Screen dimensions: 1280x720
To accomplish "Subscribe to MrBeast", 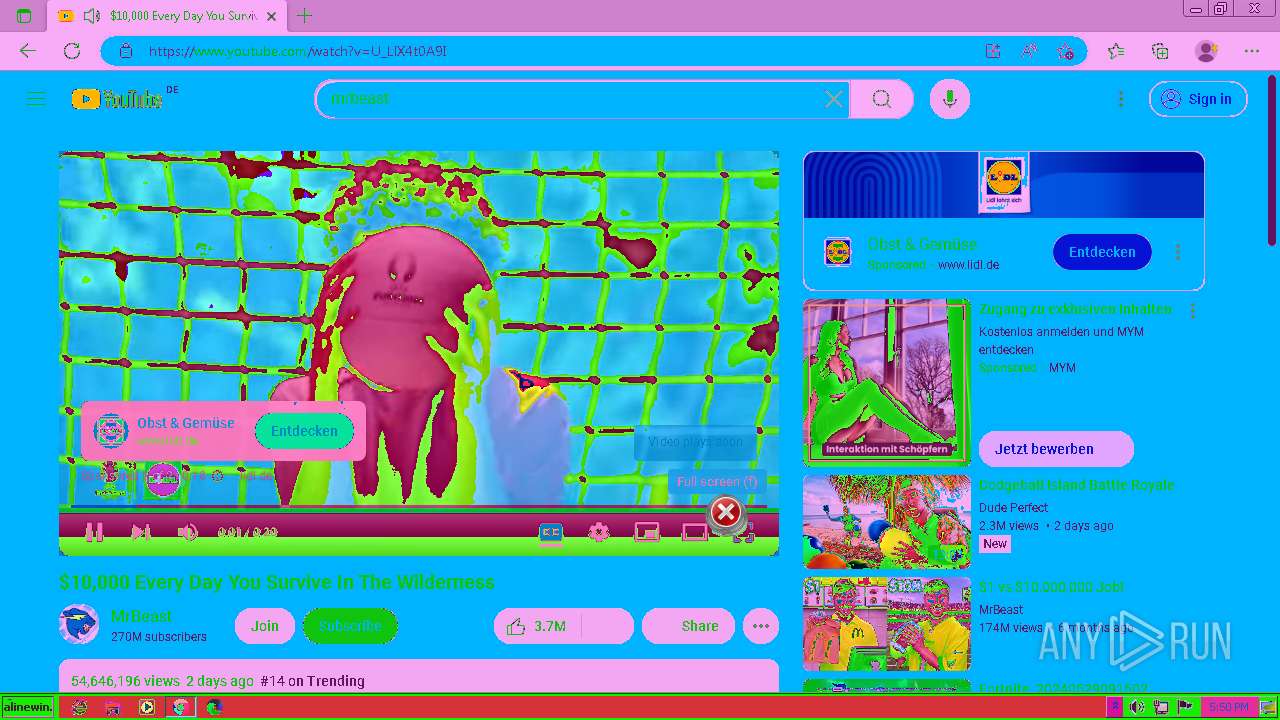I will coord(350,626).
